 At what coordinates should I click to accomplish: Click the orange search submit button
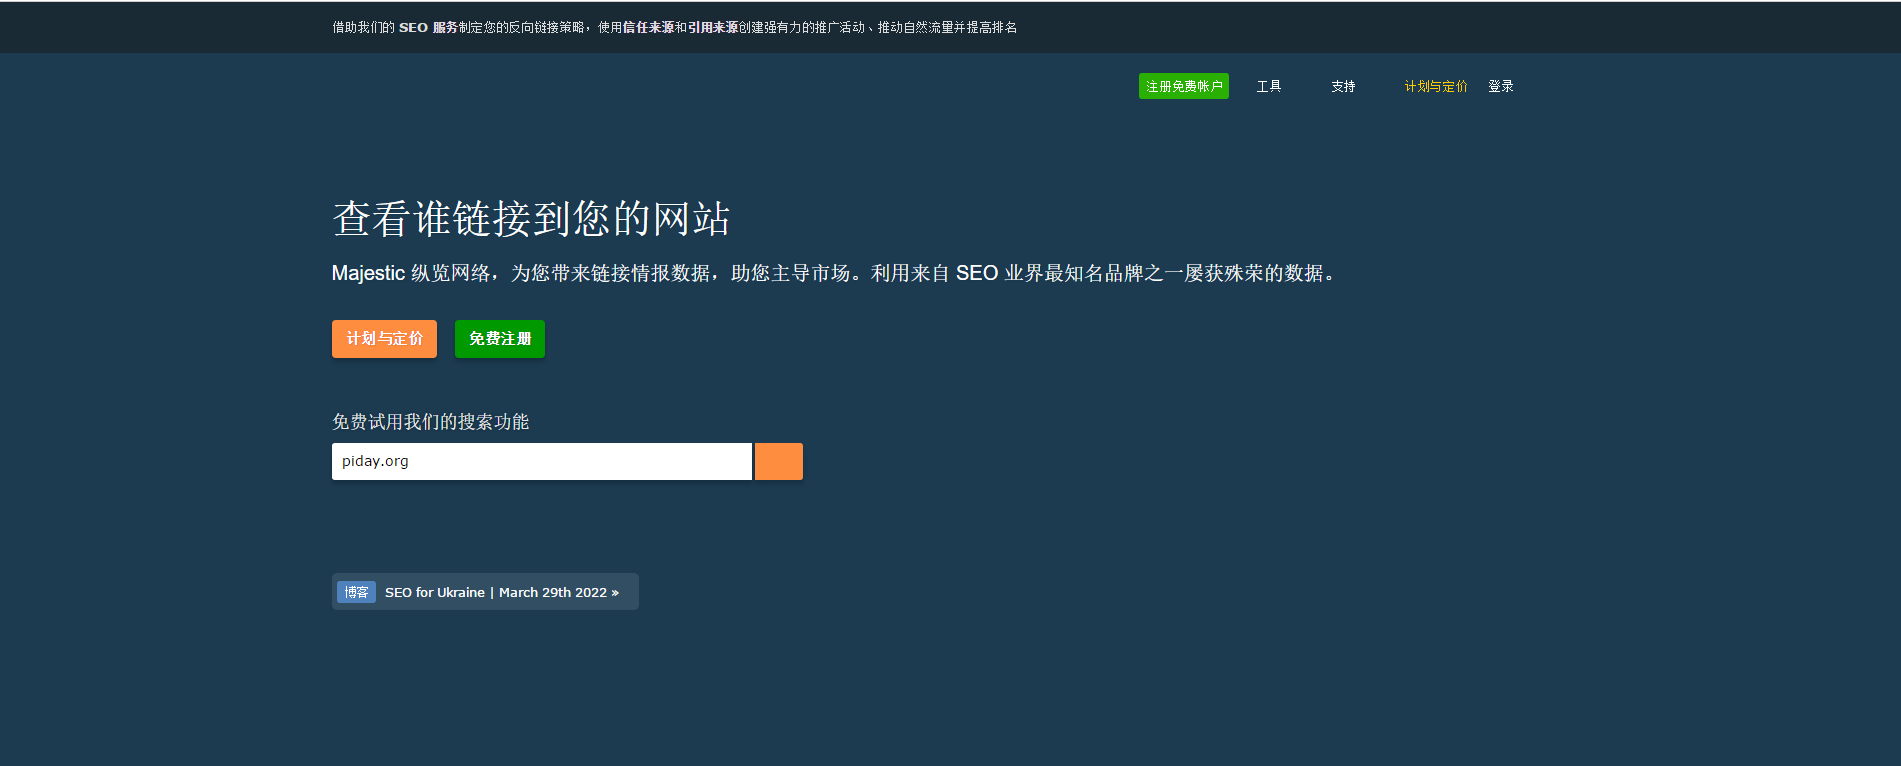(x=779, y=461)
